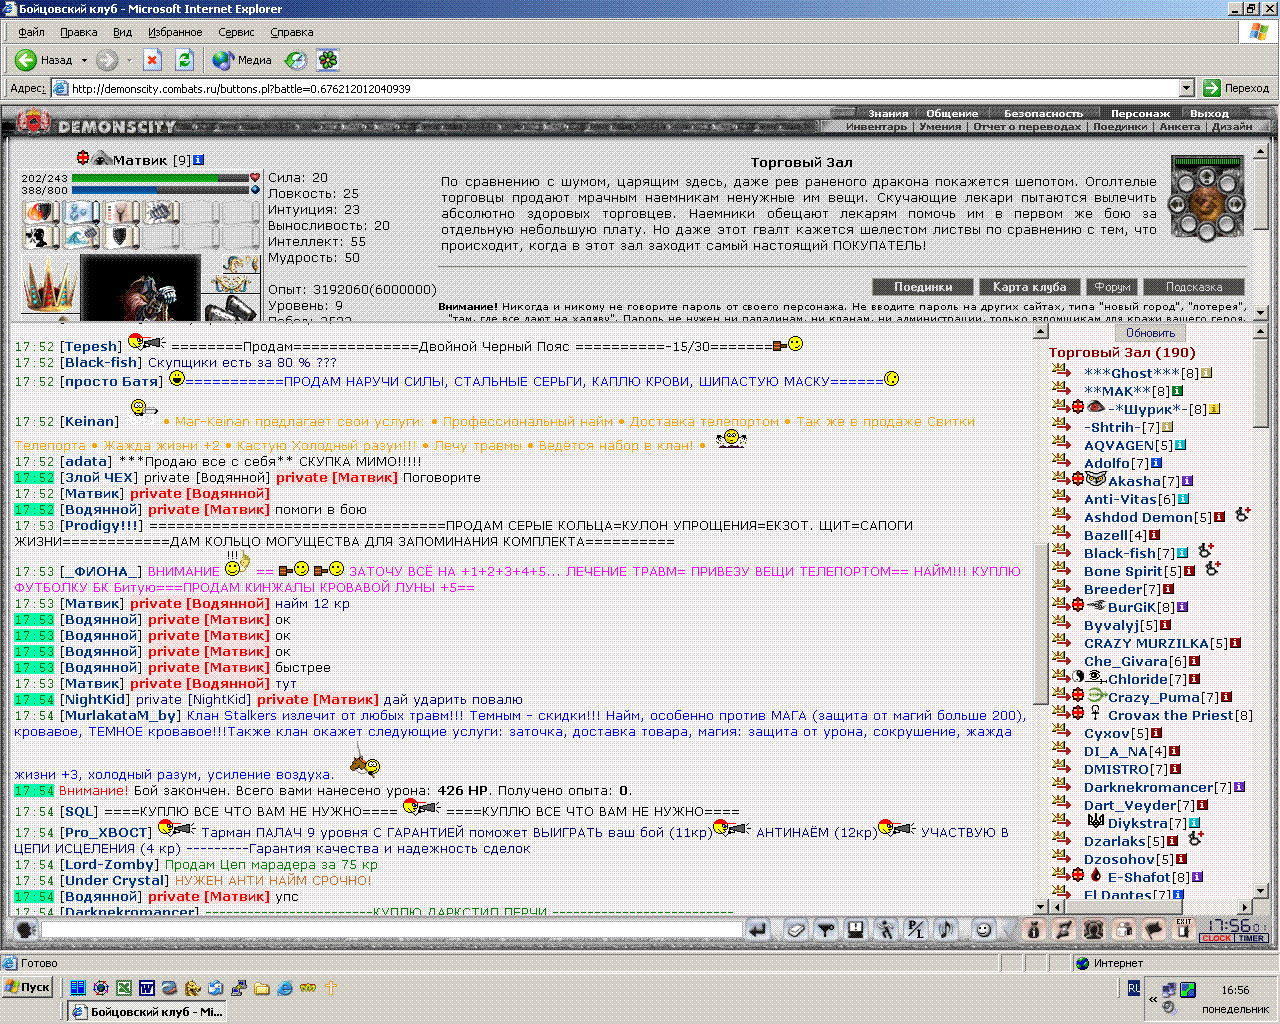Click the Выход tab

tap(1209, 113)
